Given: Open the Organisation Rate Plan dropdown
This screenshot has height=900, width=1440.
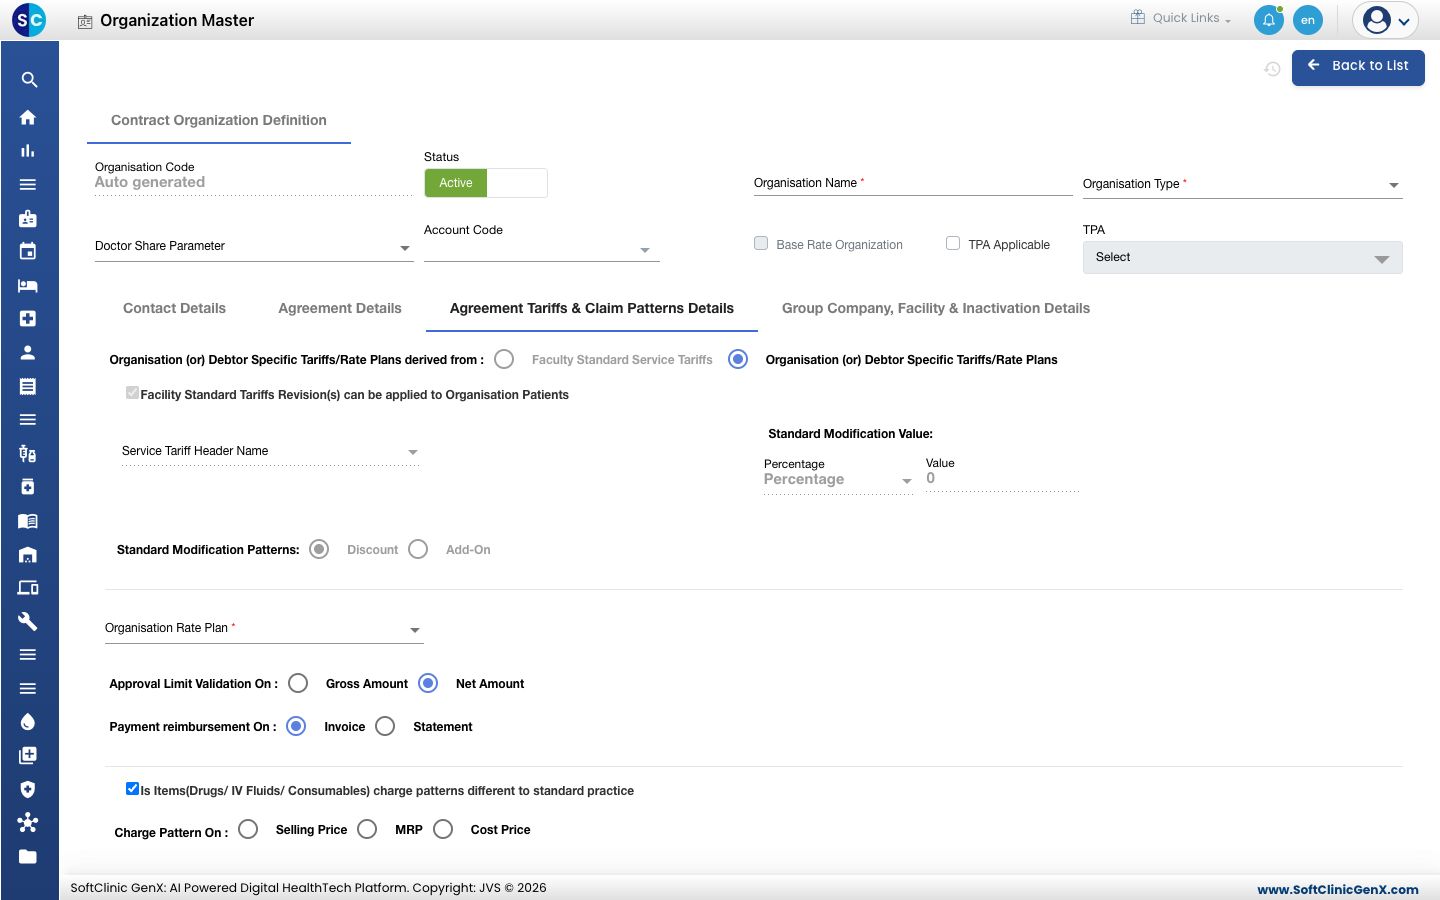Looking at the screenshot, I should point(264,628).
